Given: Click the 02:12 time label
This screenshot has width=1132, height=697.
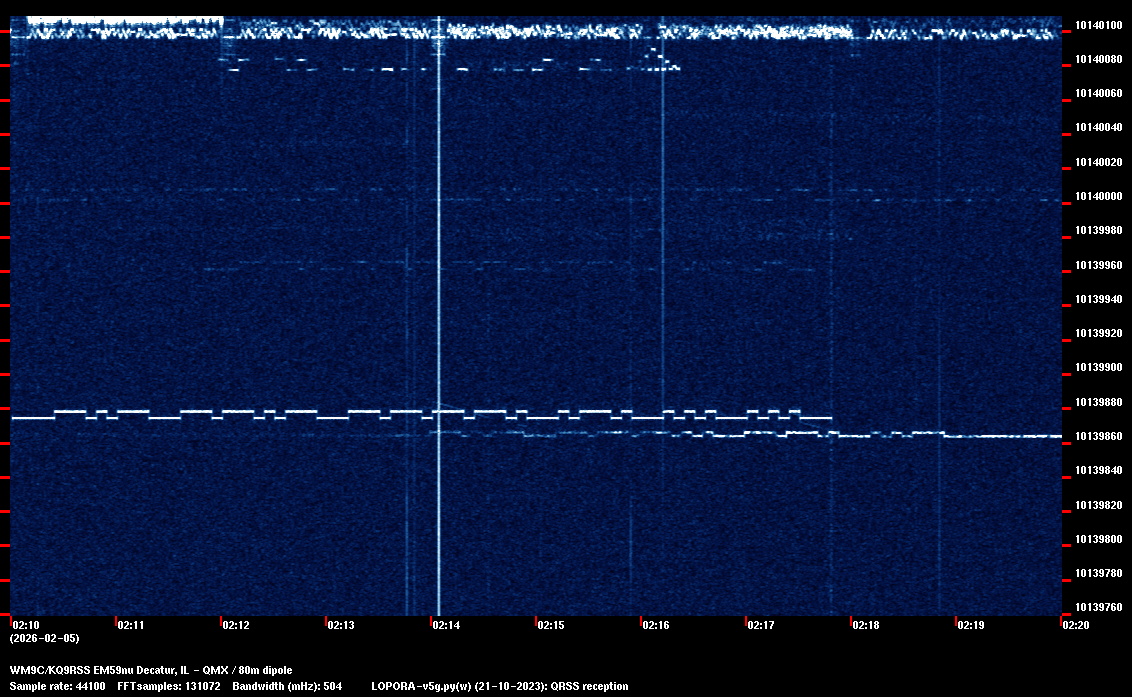Looking at the screenshot, I should (x=236, y=625).
